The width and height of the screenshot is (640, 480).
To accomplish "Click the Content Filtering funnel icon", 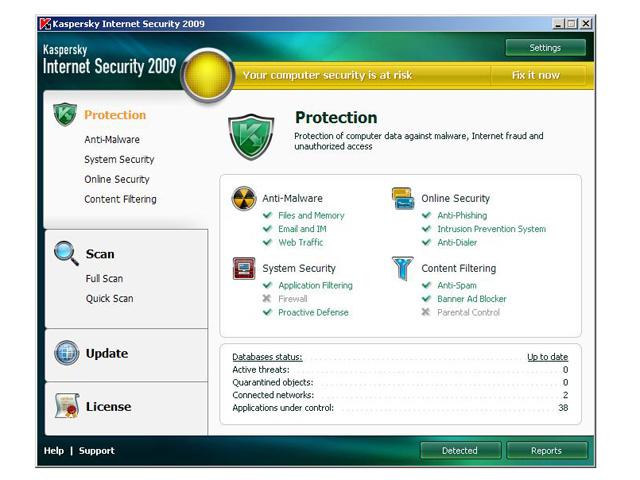I will pos(403,268).
